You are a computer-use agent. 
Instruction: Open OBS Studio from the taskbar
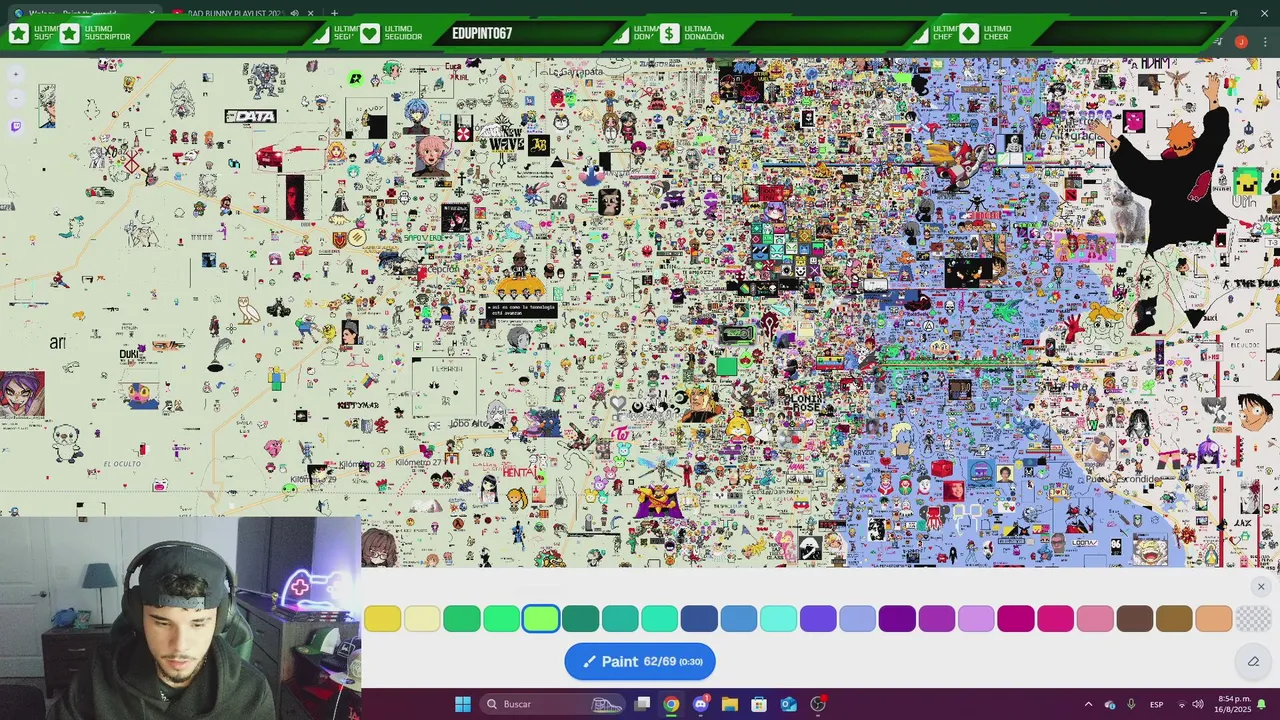coord(818,704)
